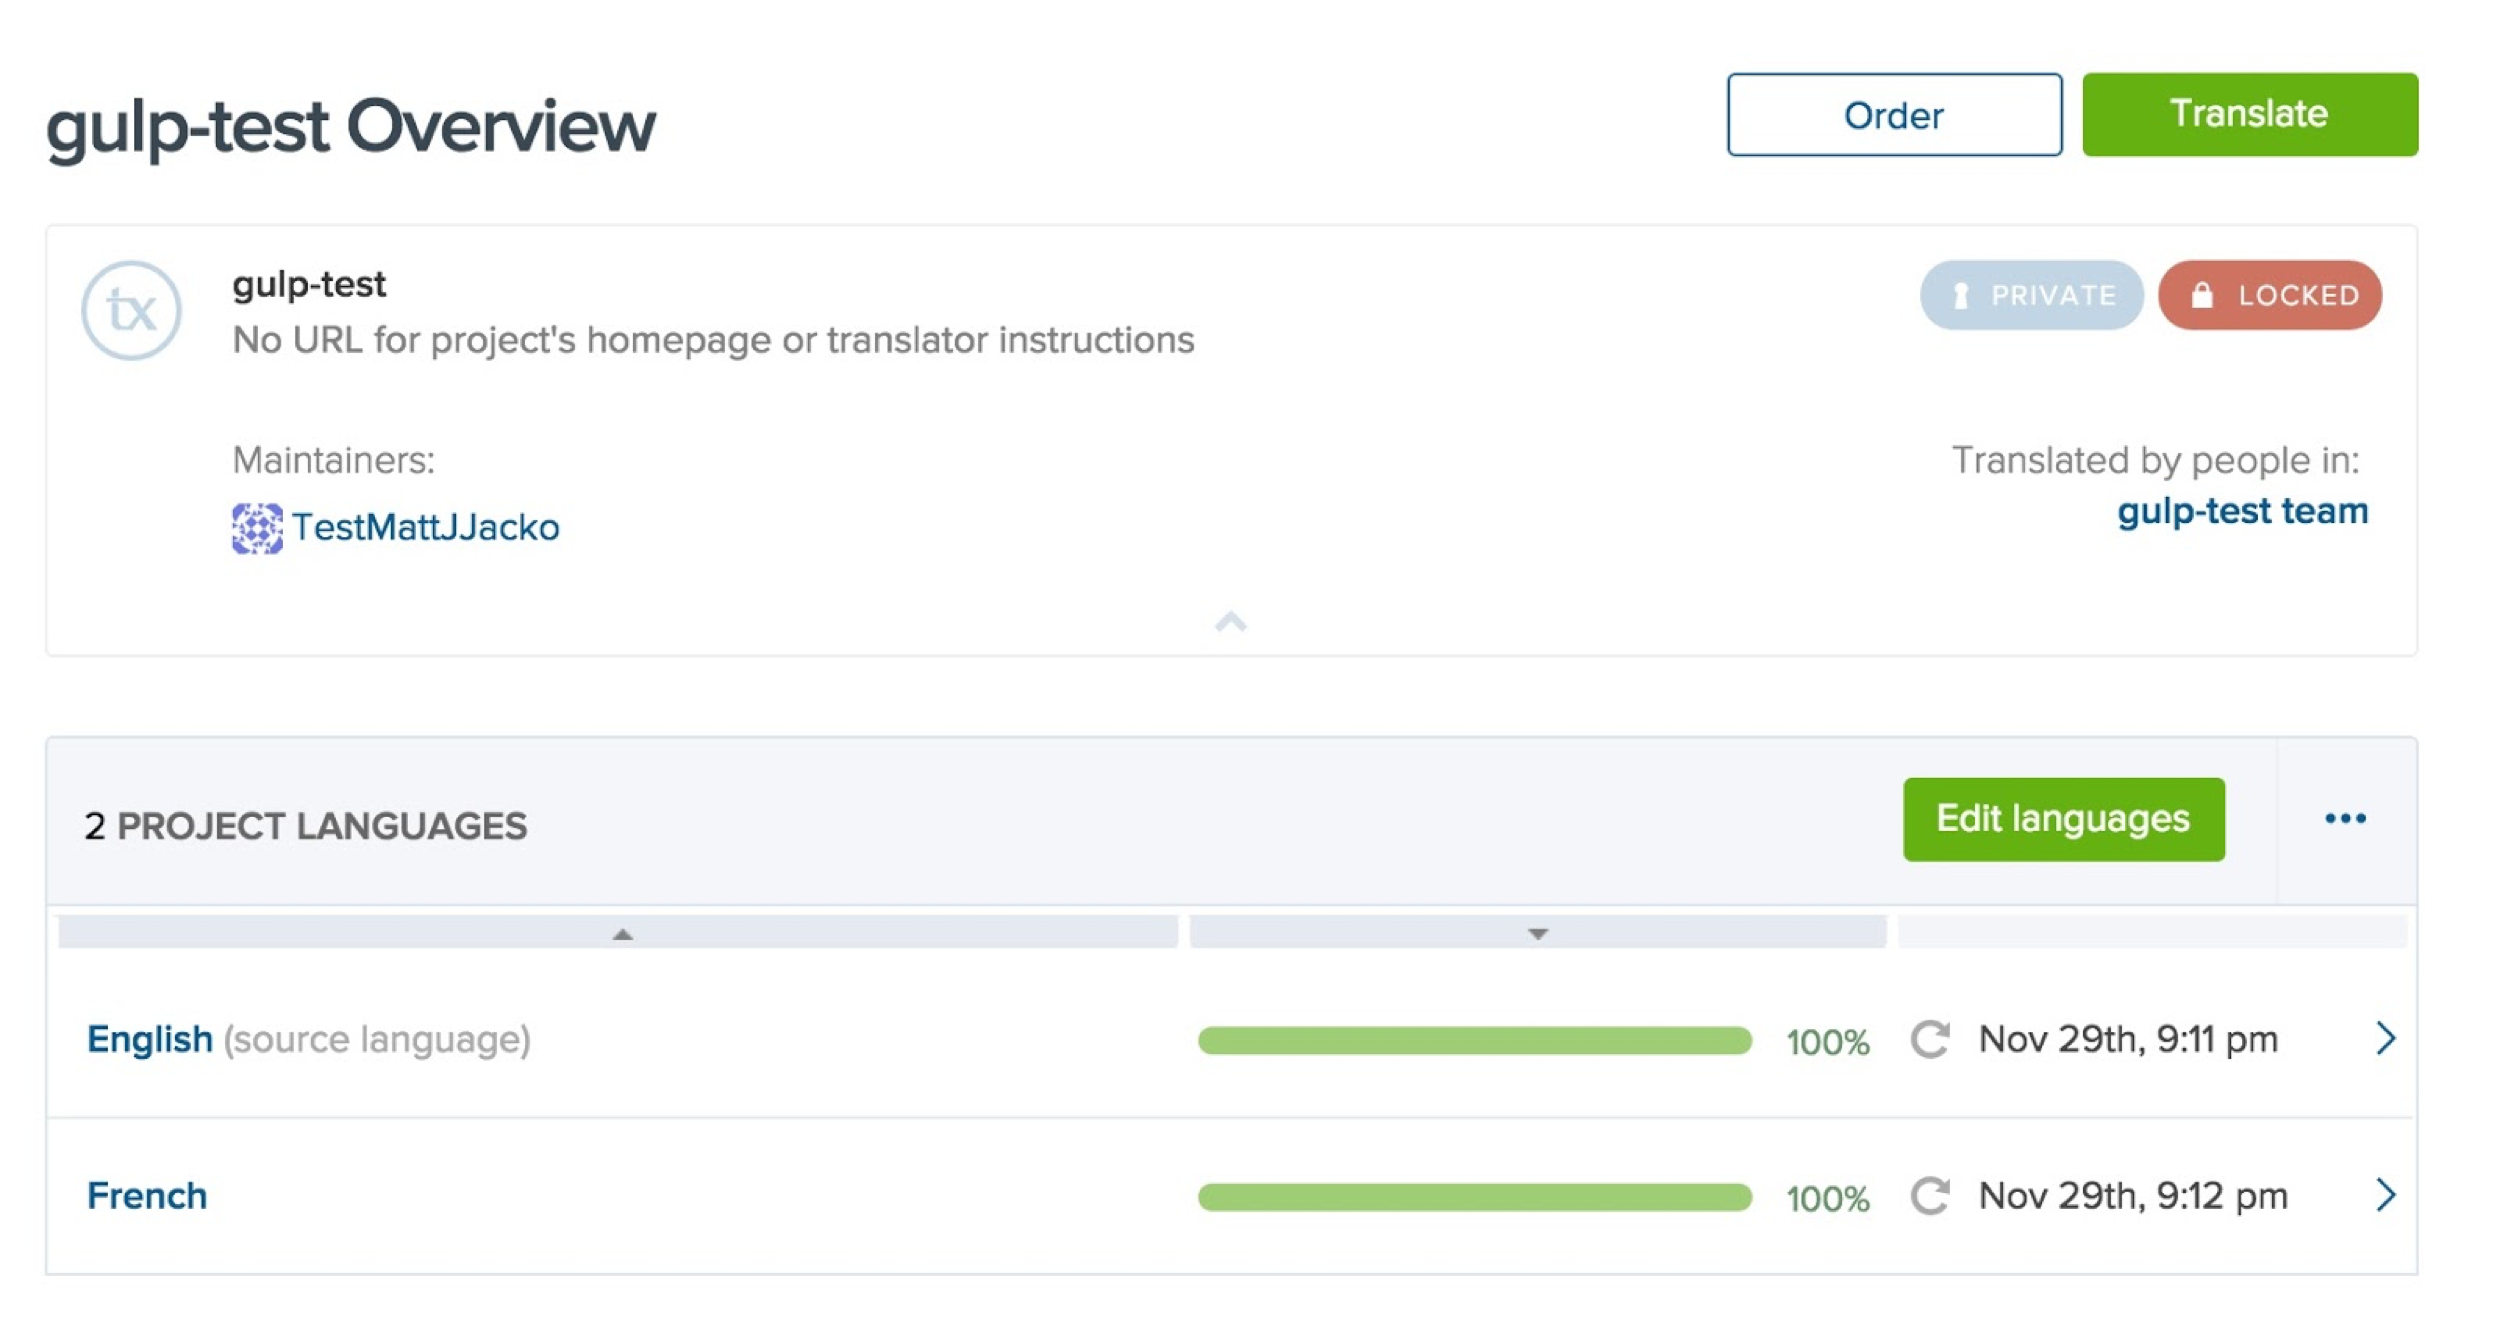The image size is (2500, 1340).
Task: Select the French language link
Action: [147, 1196]
